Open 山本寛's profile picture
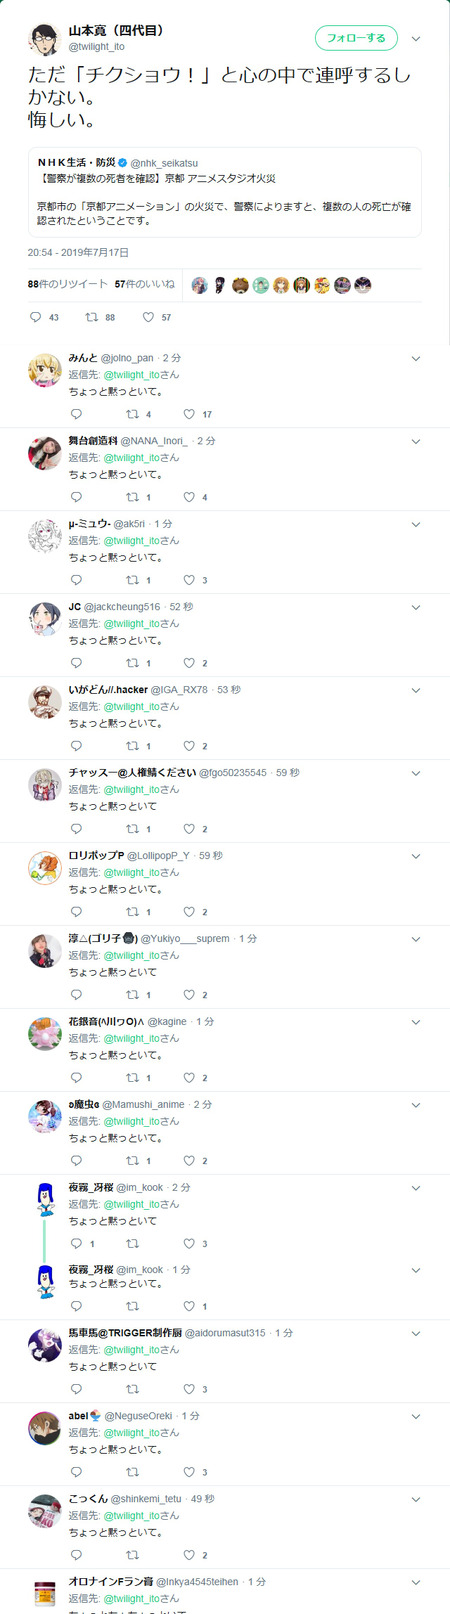450x1614 pixels. 45,40
